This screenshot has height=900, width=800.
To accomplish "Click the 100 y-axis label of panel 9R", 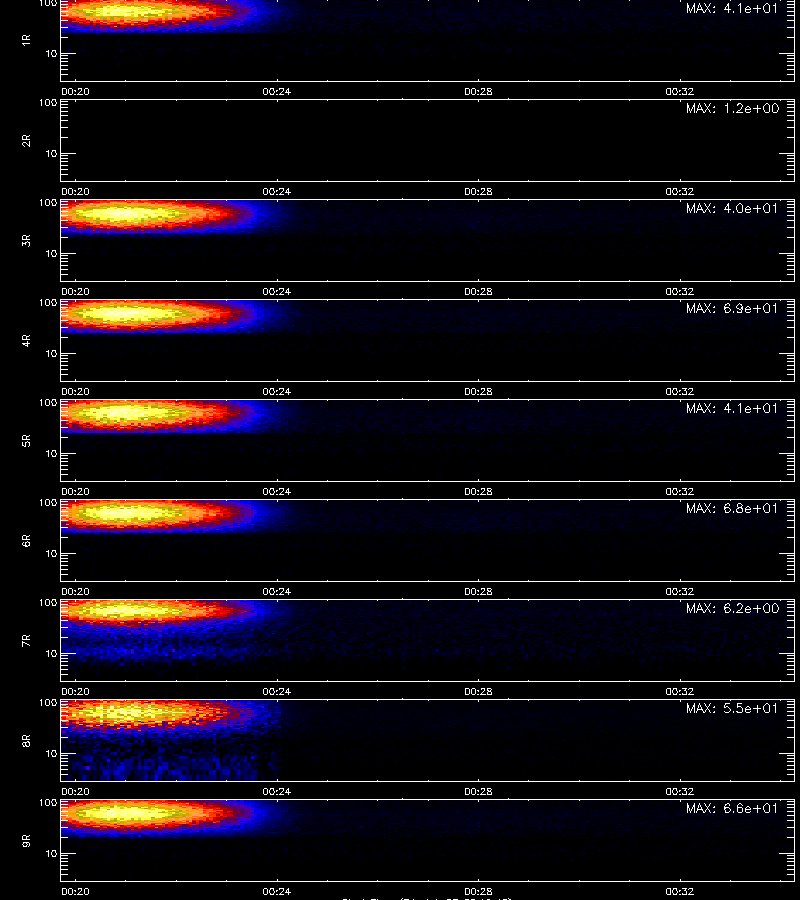I will [x=48, y=802].
